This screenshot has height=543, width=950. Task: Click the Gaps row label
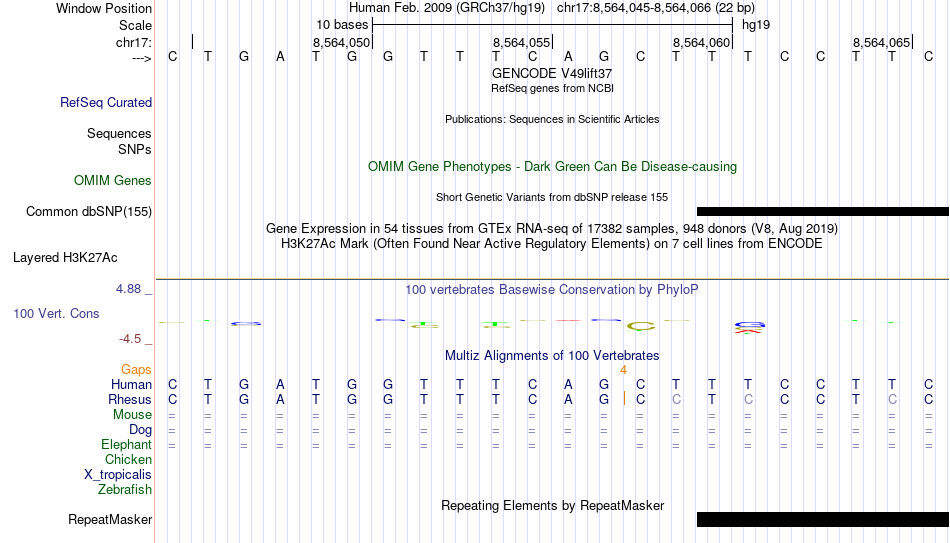coord(136,370)
